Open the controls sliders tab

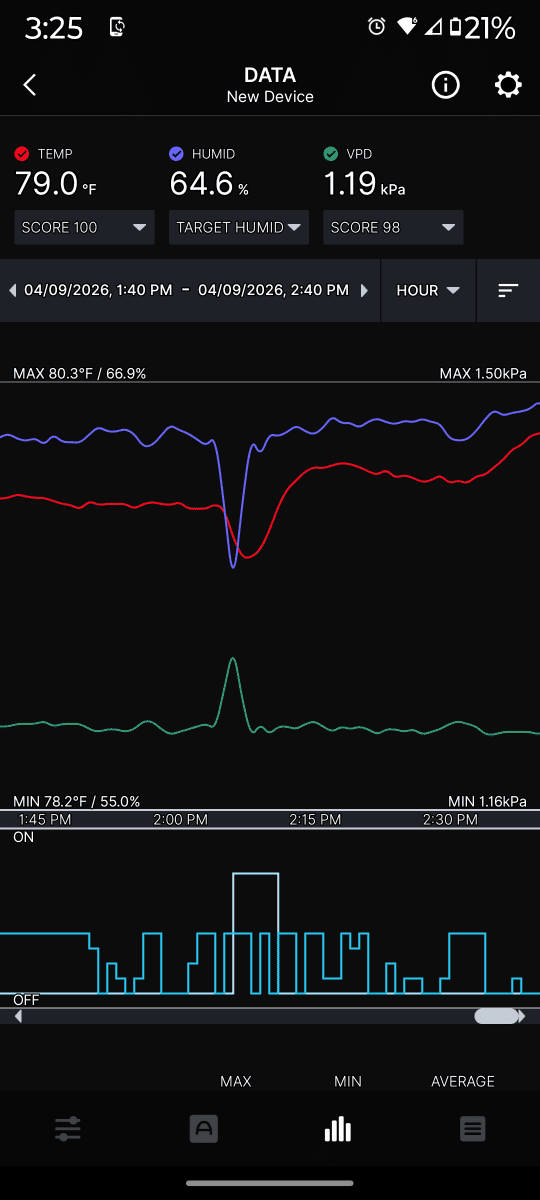(68, 1130)
